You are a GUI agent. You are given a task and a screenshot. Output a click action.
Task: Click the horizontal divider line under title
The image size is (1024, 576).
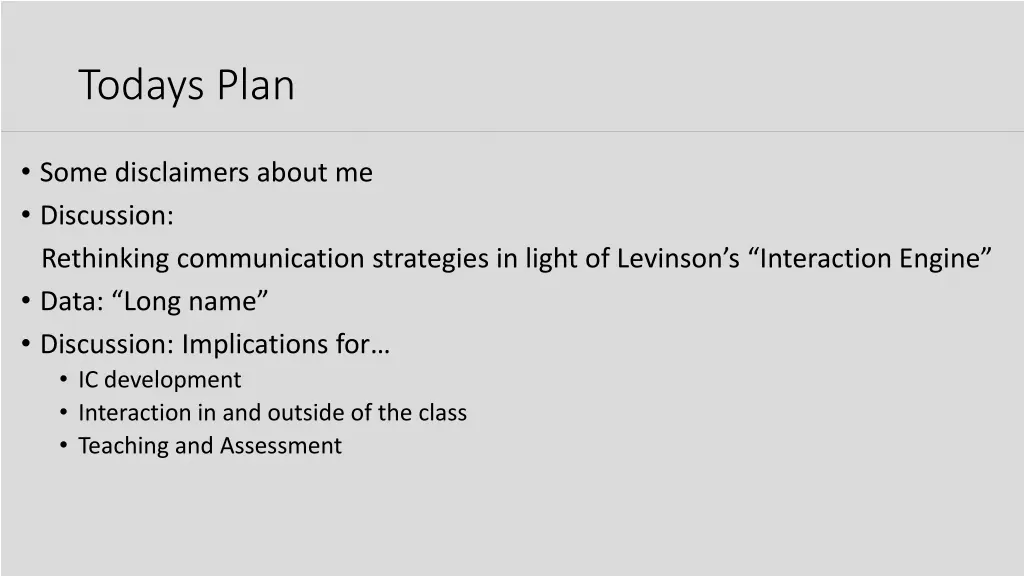512,131
